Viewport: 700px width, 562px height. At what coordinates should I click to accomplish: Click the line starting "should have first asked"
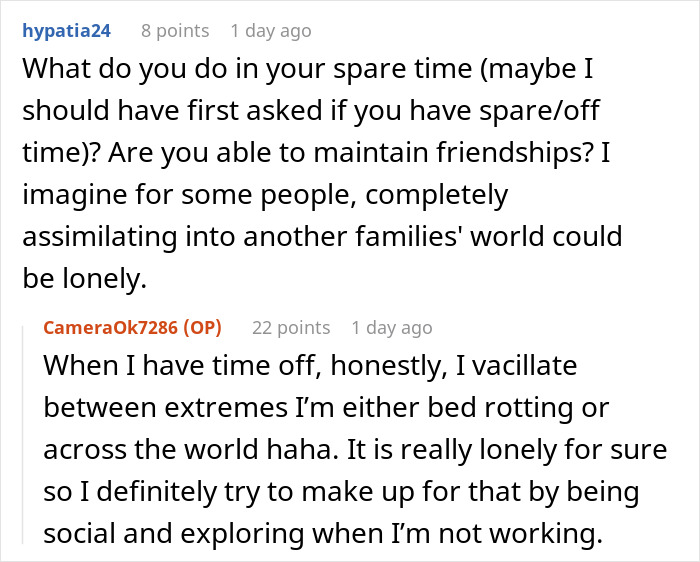click(310, 108)
